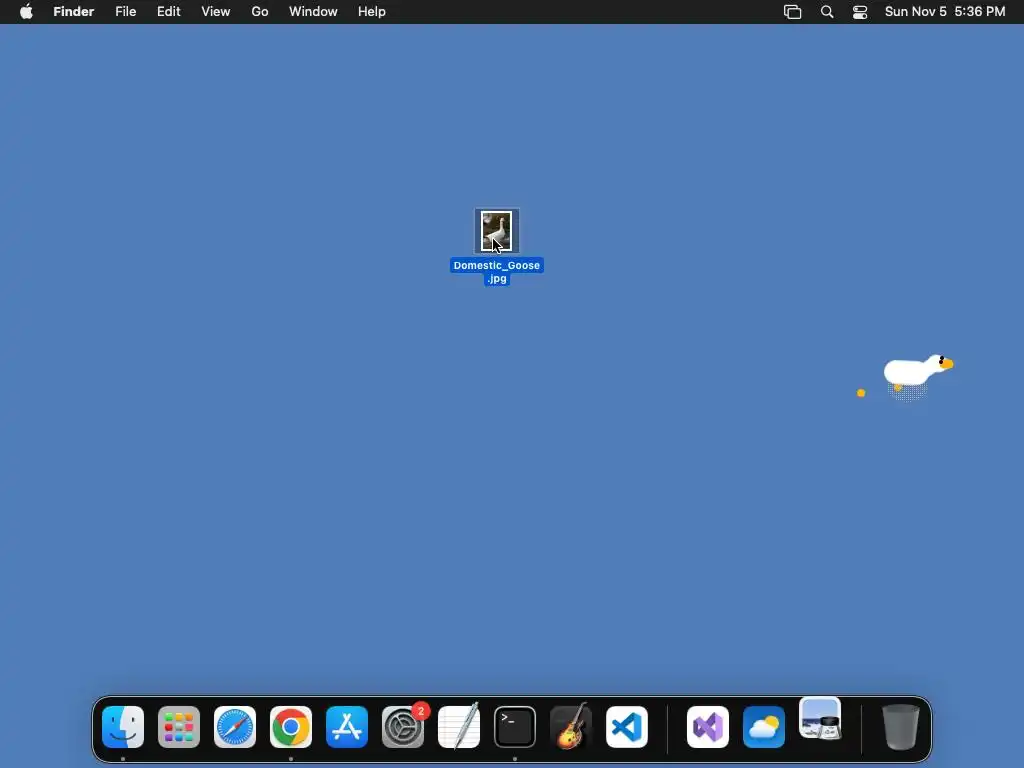Switch to Terminal in the Dock
Viewport: 1024px width, 768px height.
click(515, 727)
